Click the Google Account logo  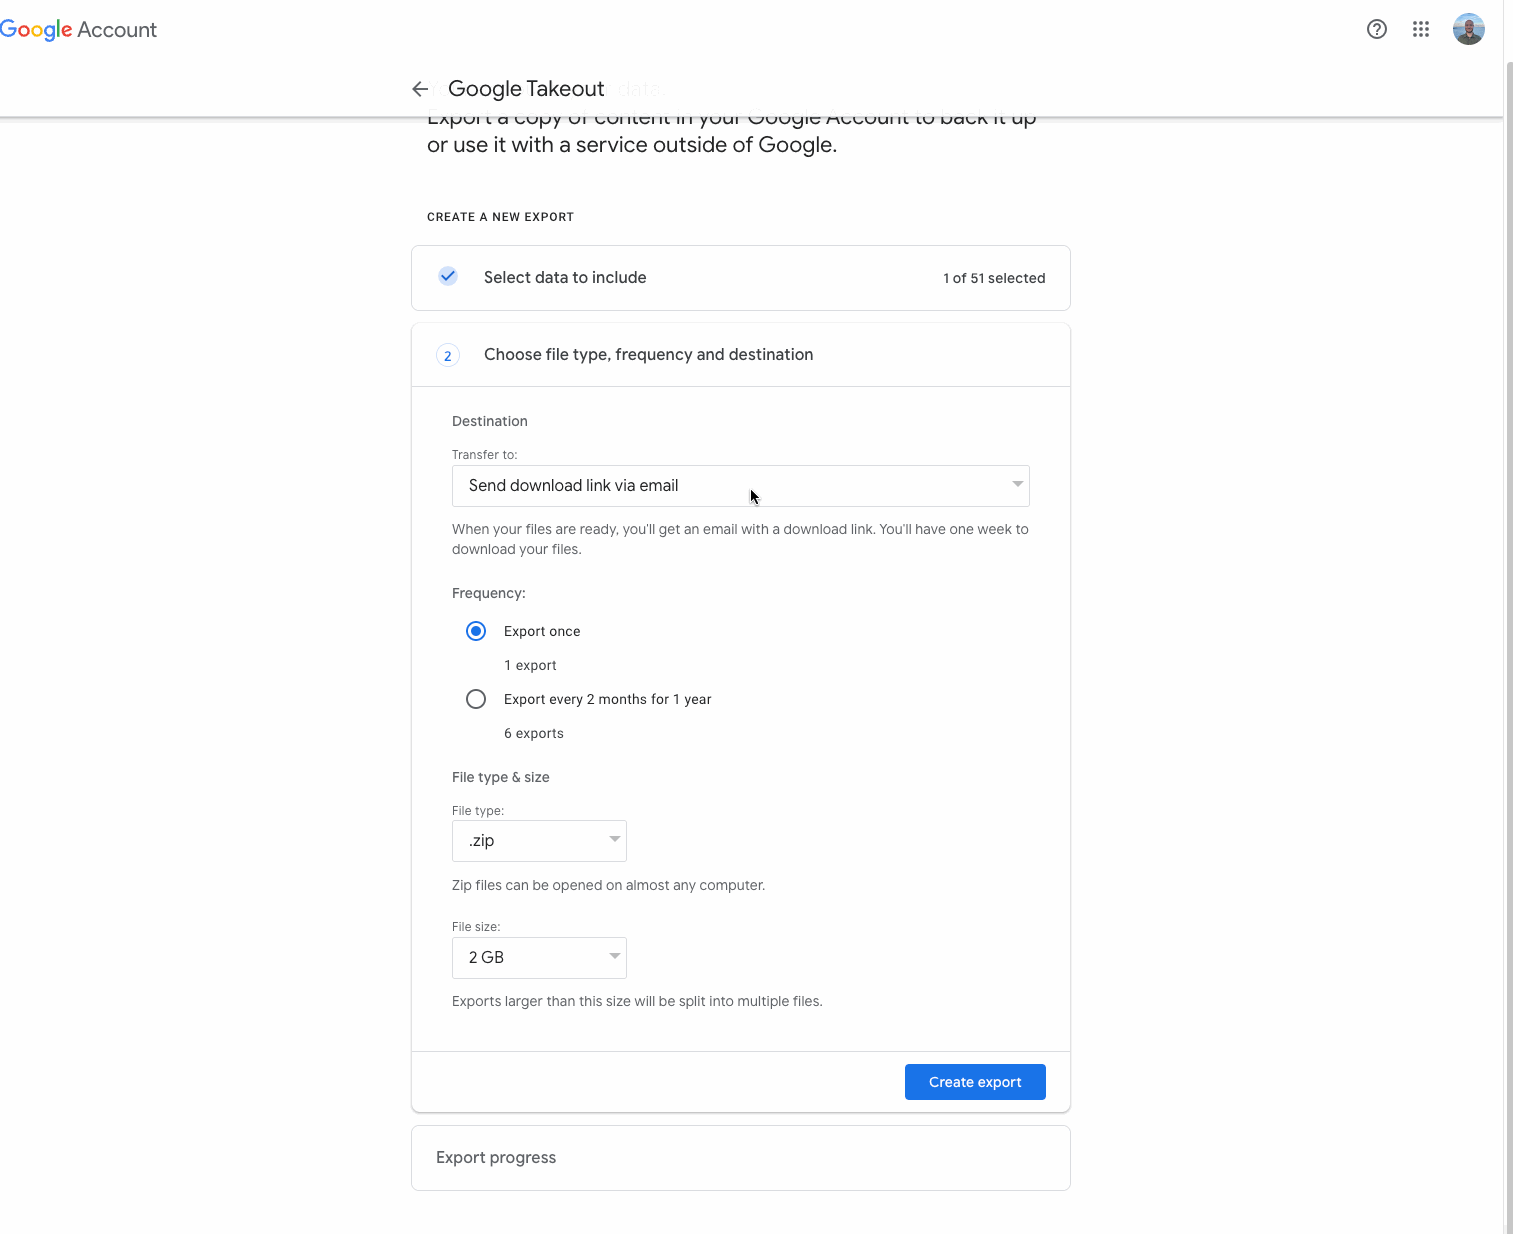click(x=78, y=30)
